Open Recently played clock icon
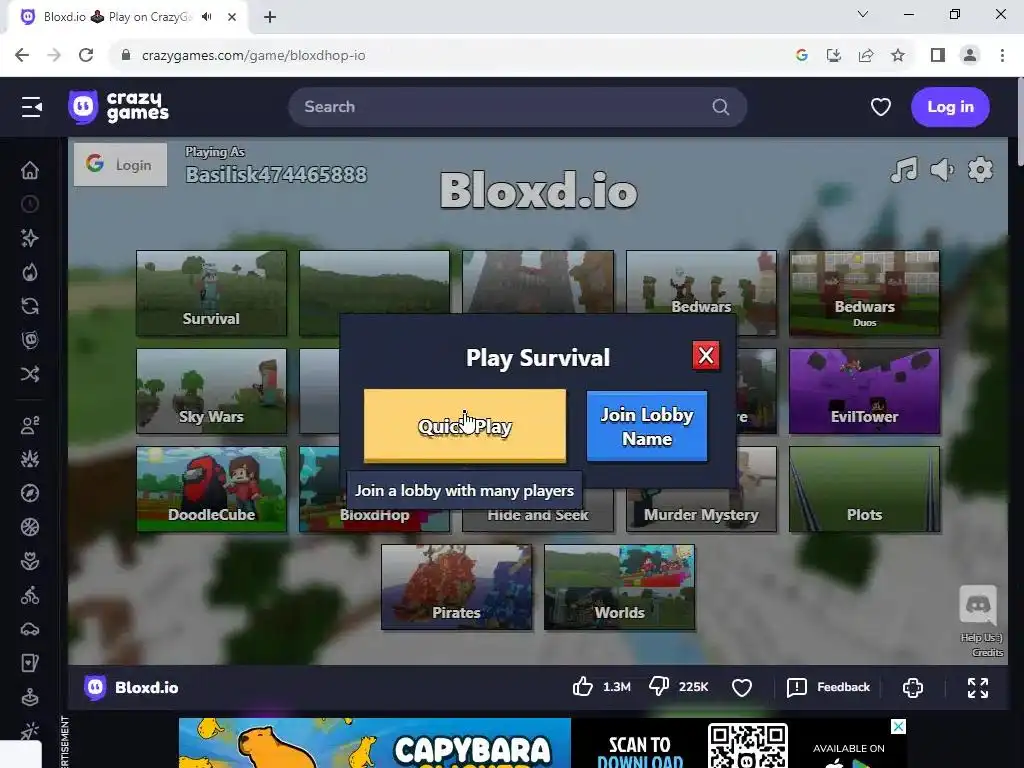 pyautogui.click(x=30, y=204)
